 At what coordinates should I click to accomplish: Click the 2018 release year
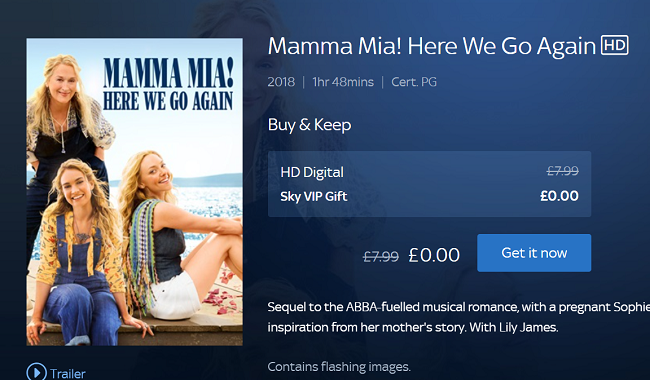click(281, 82)
